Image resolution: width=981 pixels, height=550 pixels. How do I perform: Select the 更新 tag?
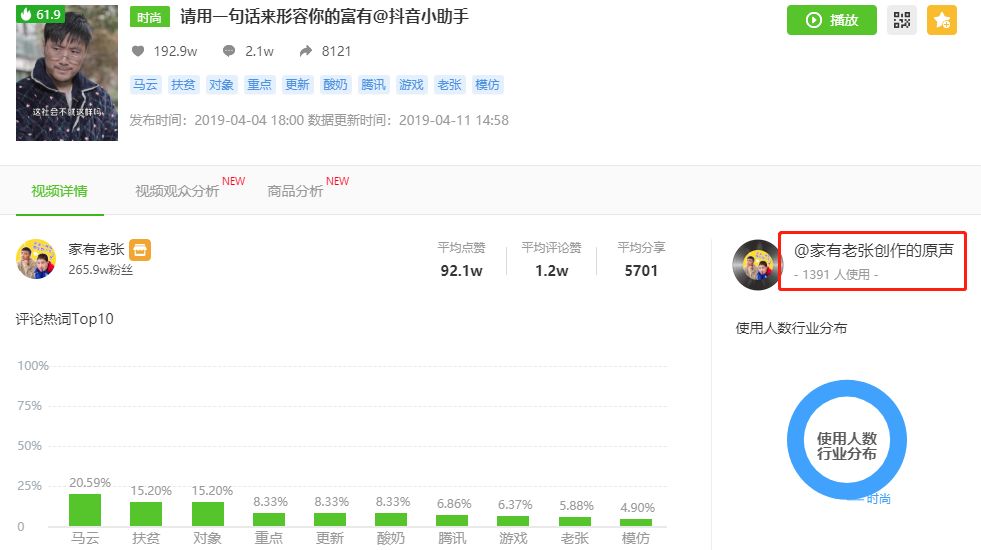point(297,84)
